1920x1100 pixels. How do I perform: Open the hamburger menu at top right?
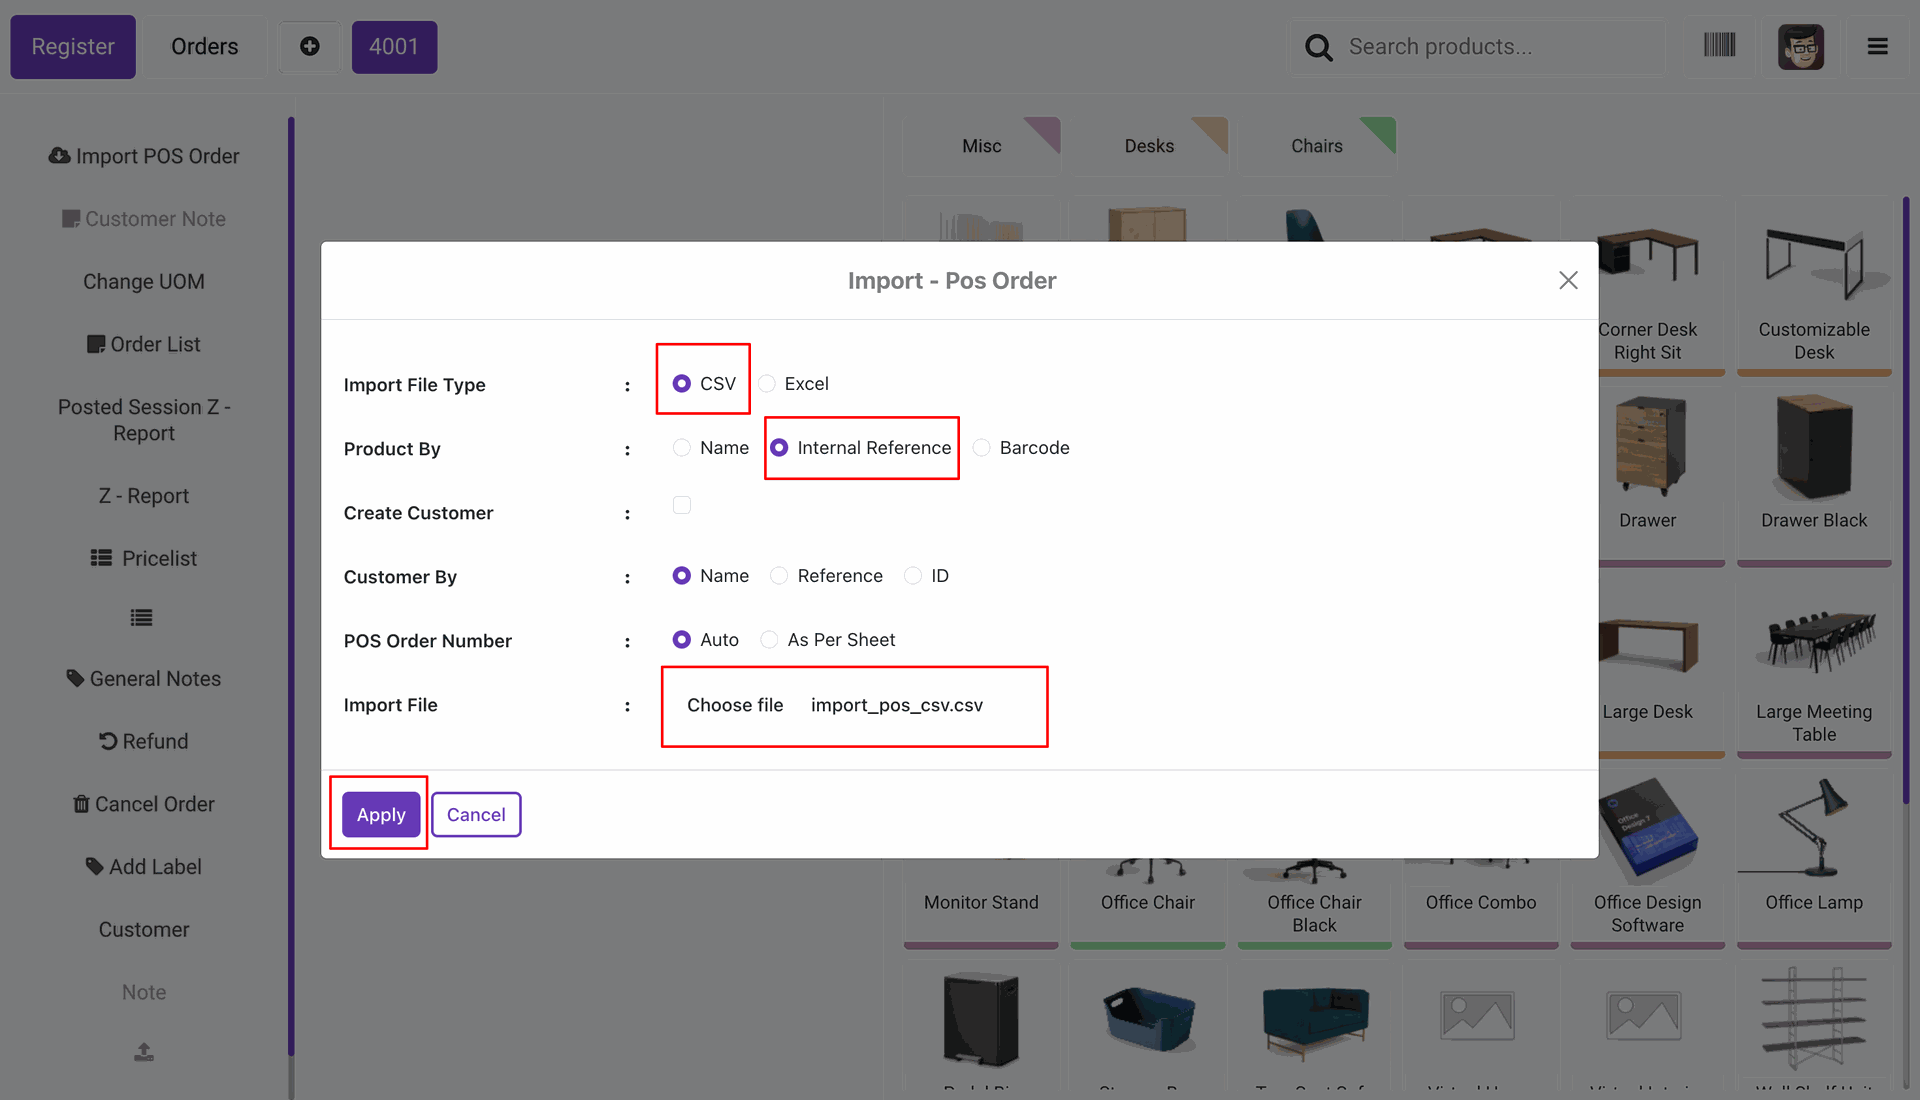click(1877, 46)
